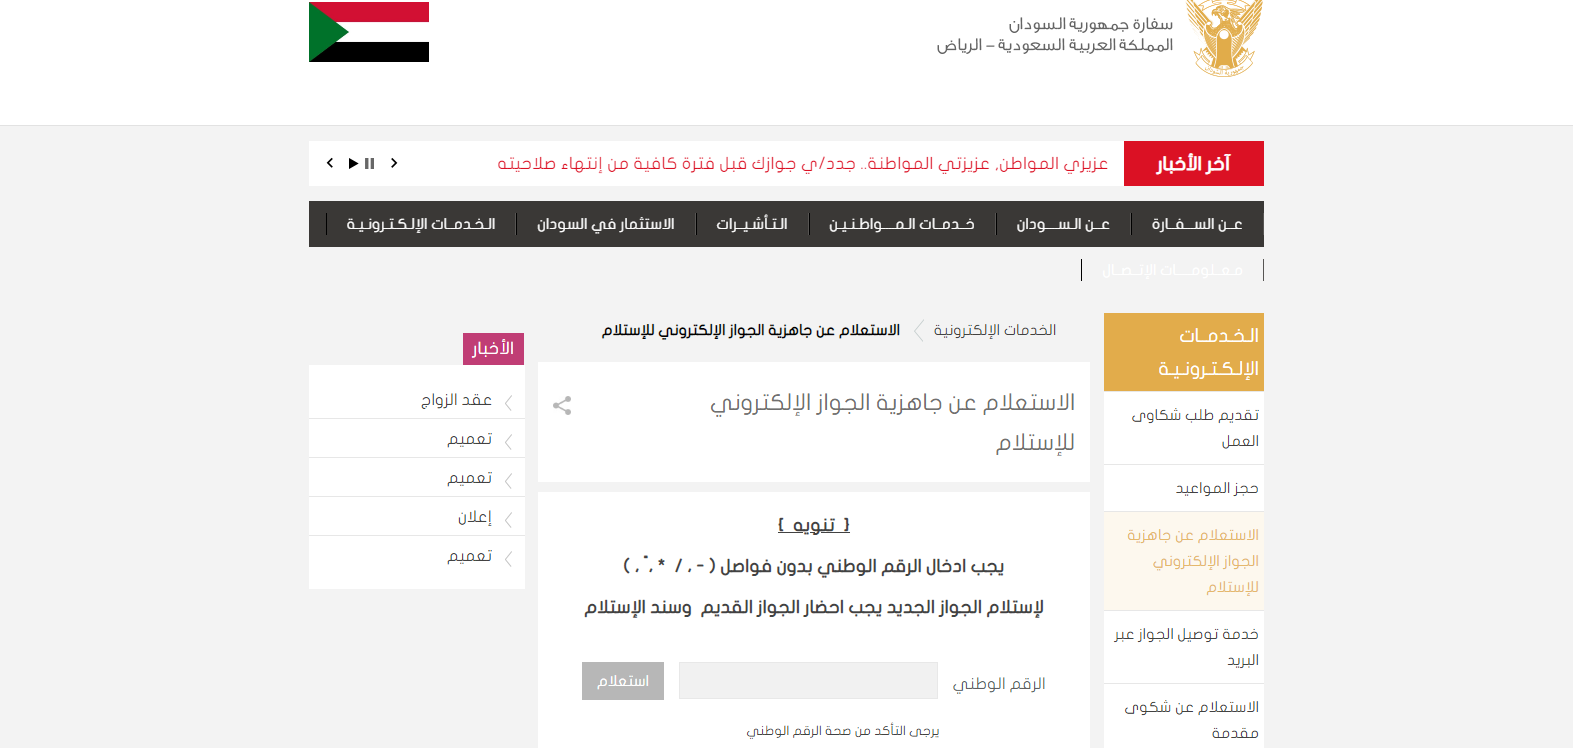Open the إعلان news item
This screenshot has width=1573, height=748.
474,517
